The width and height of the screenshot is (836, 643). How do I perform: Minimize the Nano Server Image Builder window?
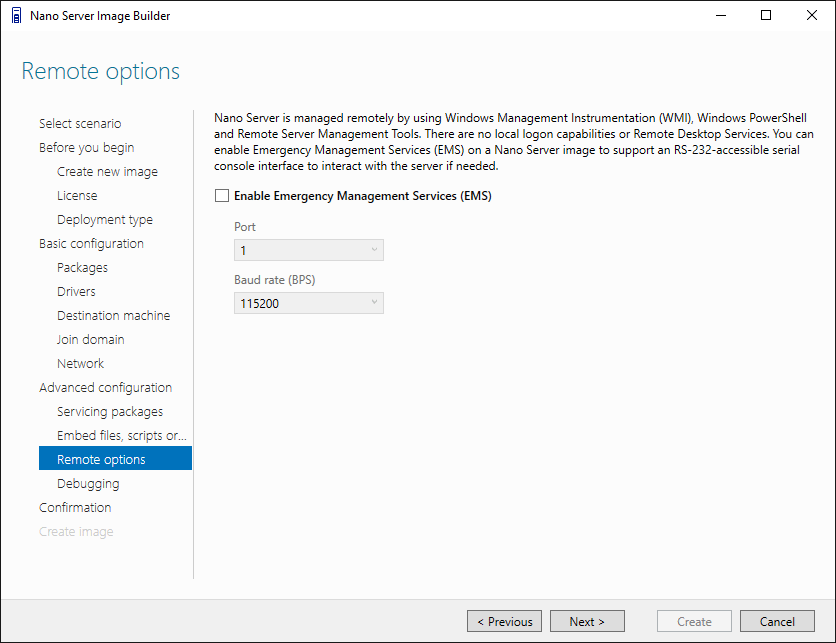tap(721, 15)
